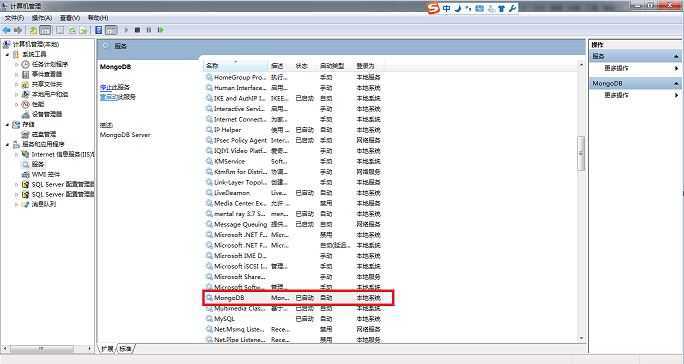684x364 pixels.
Task: Select the KMService service row
Action: [x=294, y=161]
